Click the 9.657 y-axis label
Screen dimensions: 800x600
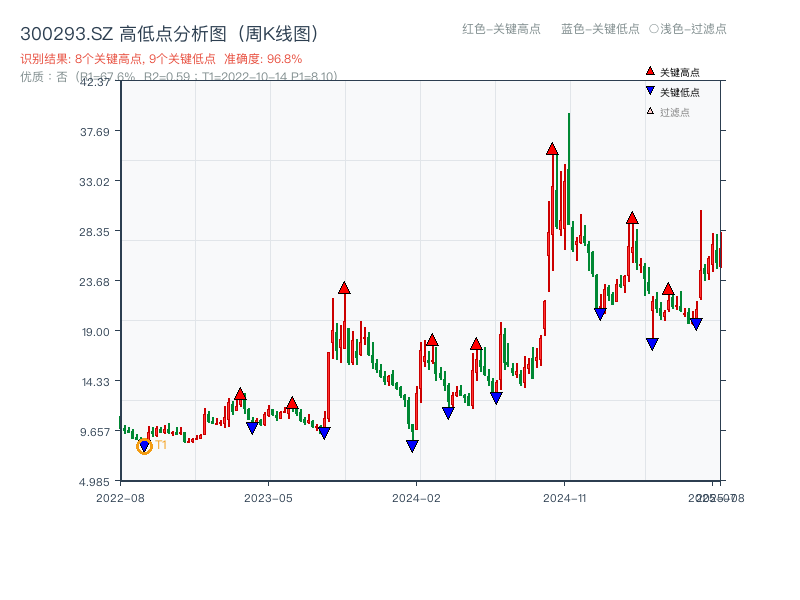pyautogui.click(x=95, y=432)
